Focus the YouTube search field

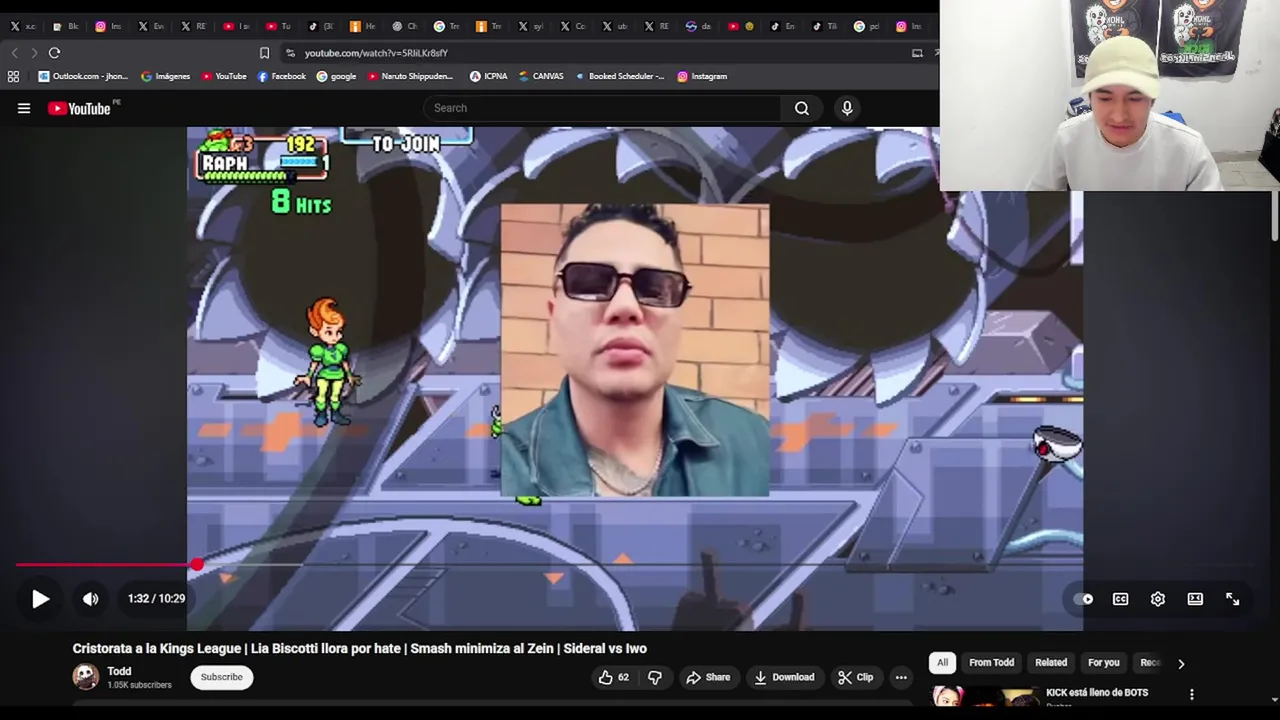pyautogui.click(x=603, y=108)
